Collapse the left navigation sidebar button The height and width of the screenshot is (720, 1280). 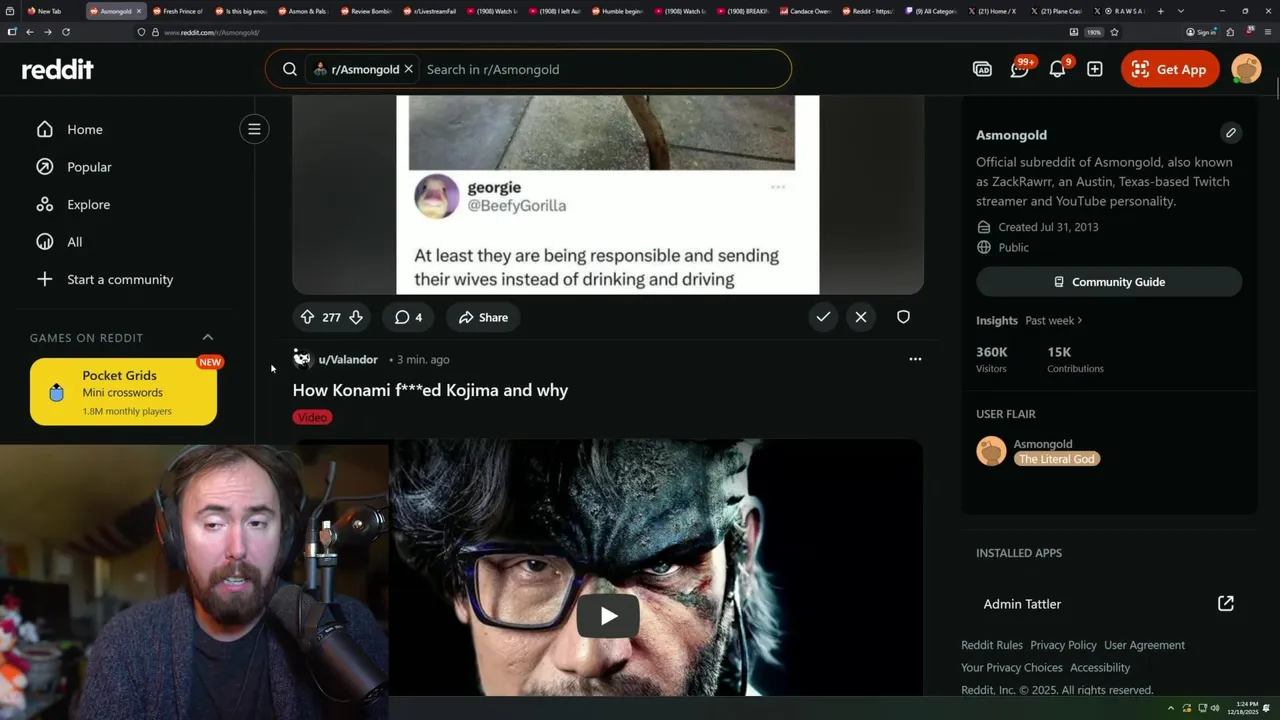click(254, 129)
